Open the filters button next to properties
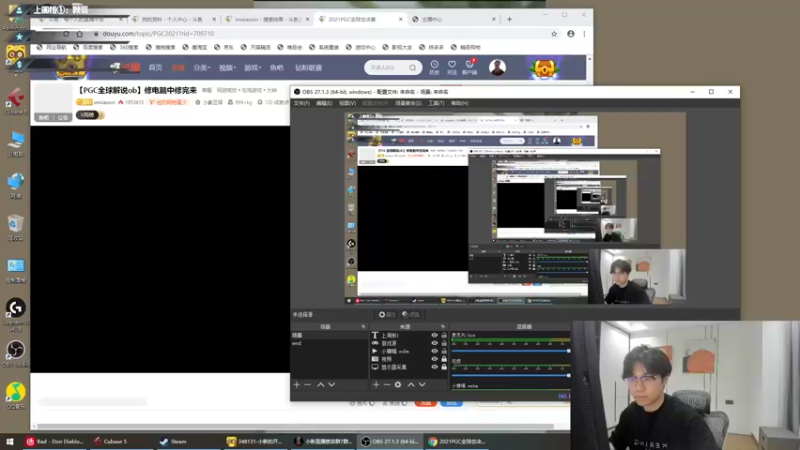The width and height of the screenshot is (800, 450). click(411, 315)
